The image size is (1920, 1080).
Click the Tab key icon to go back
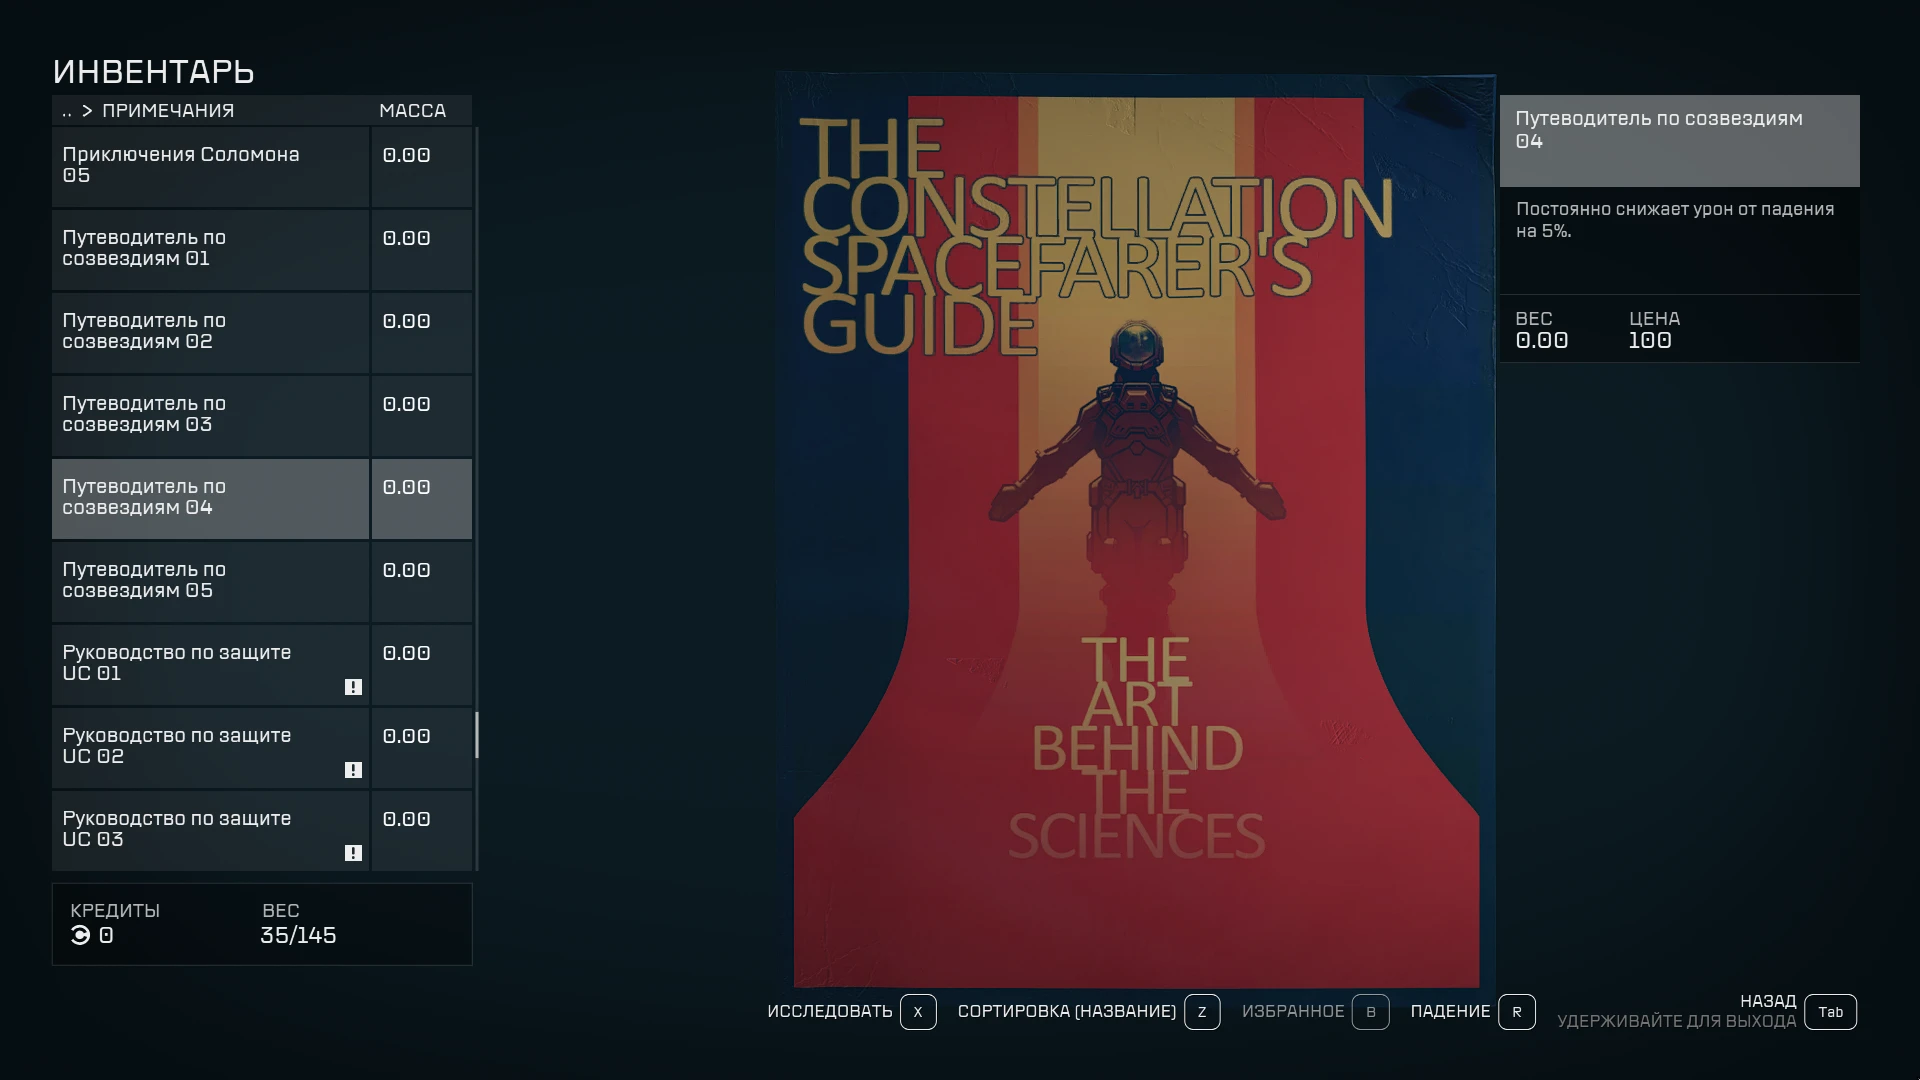point(1830,1012)
